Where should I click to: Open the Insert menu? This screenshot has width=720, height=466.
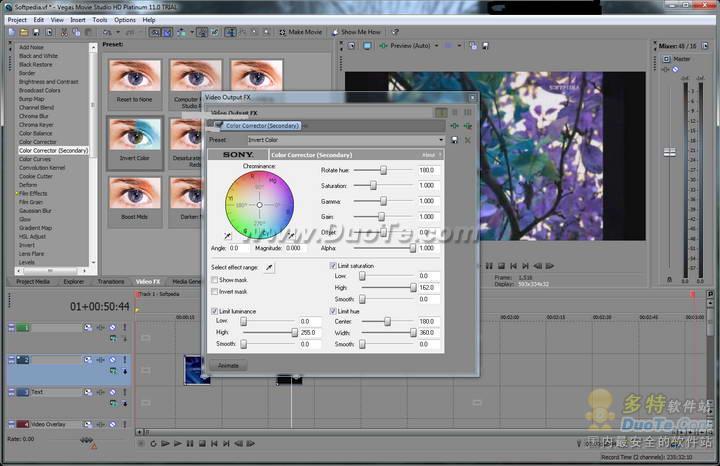coord(78,19)
